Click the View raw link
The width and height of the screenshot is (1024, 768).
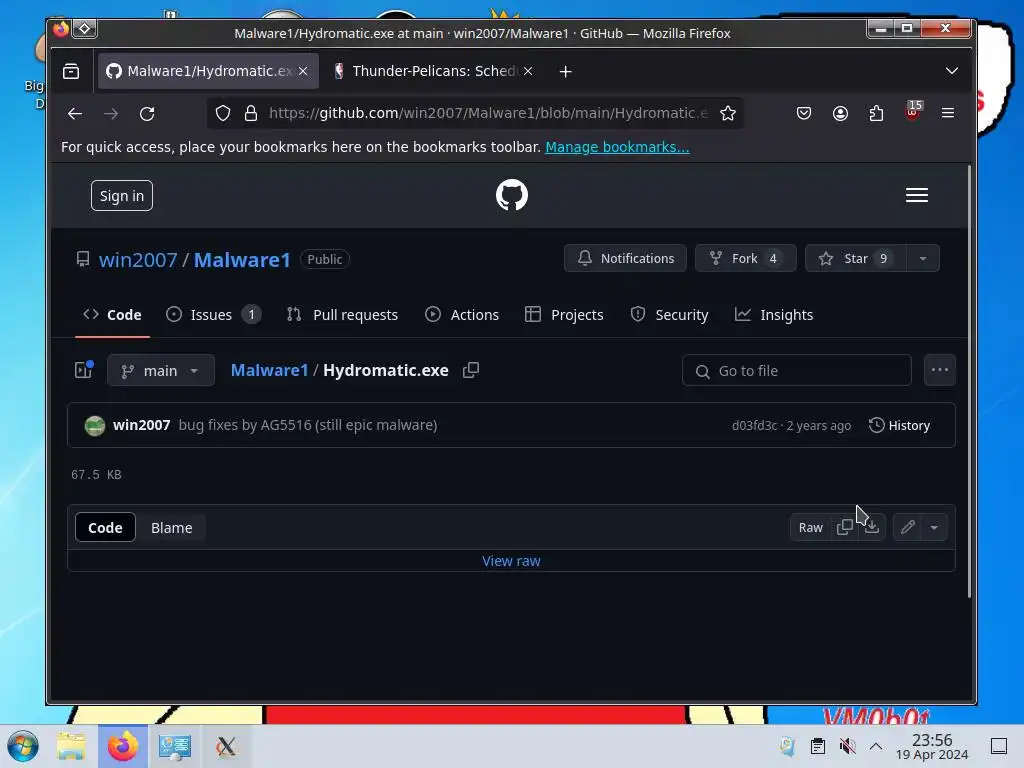(511, 561)
